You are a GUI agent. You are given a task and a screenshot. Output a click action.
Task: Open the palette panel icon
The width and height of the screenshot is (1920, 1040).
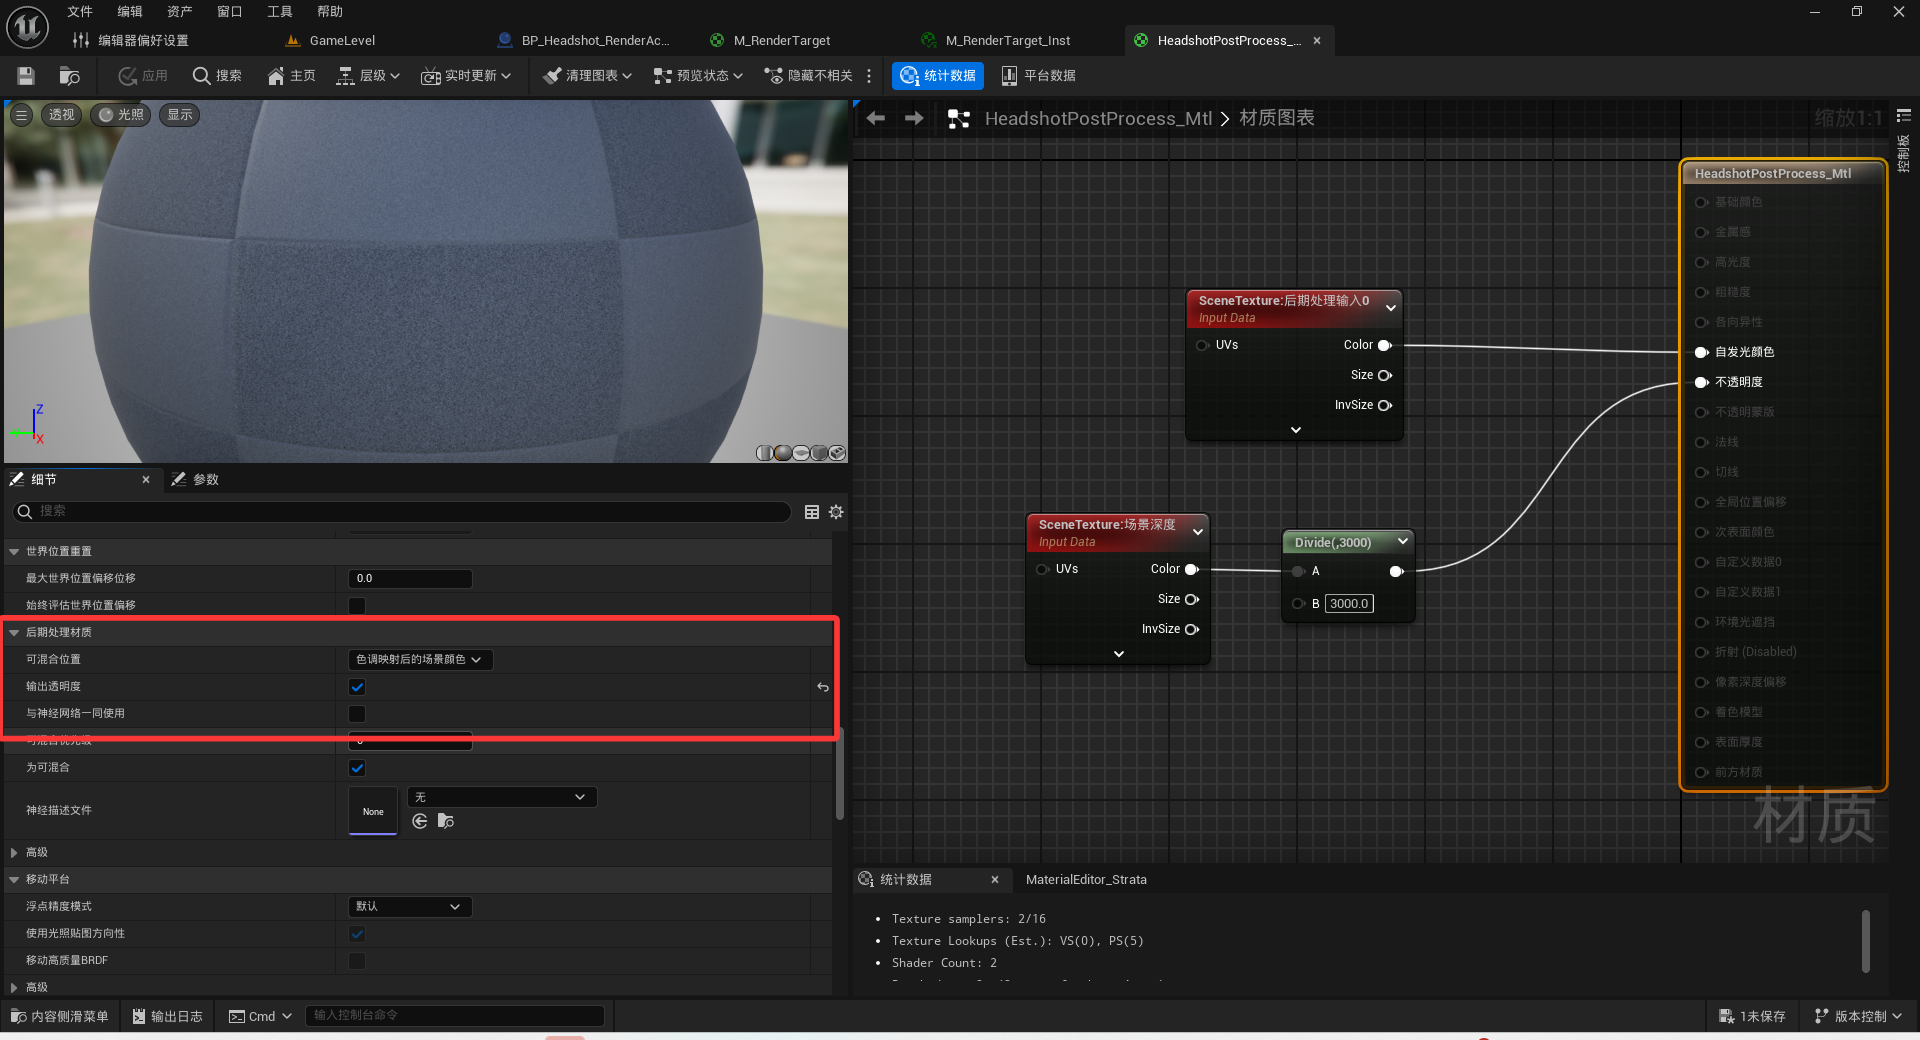(1904, 117)
